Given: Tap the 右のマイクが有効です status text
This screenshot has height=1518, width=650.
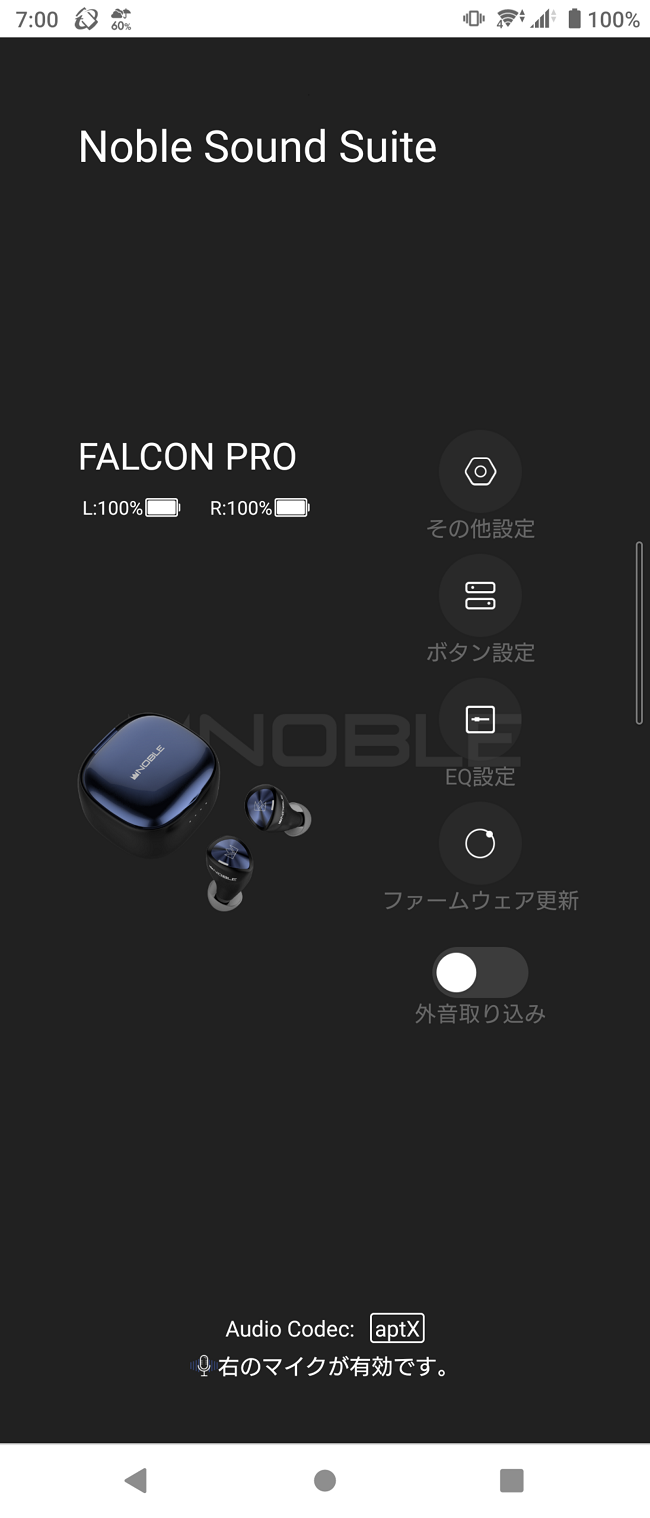Looking at the screenshot, I should tap(334, 1366).
